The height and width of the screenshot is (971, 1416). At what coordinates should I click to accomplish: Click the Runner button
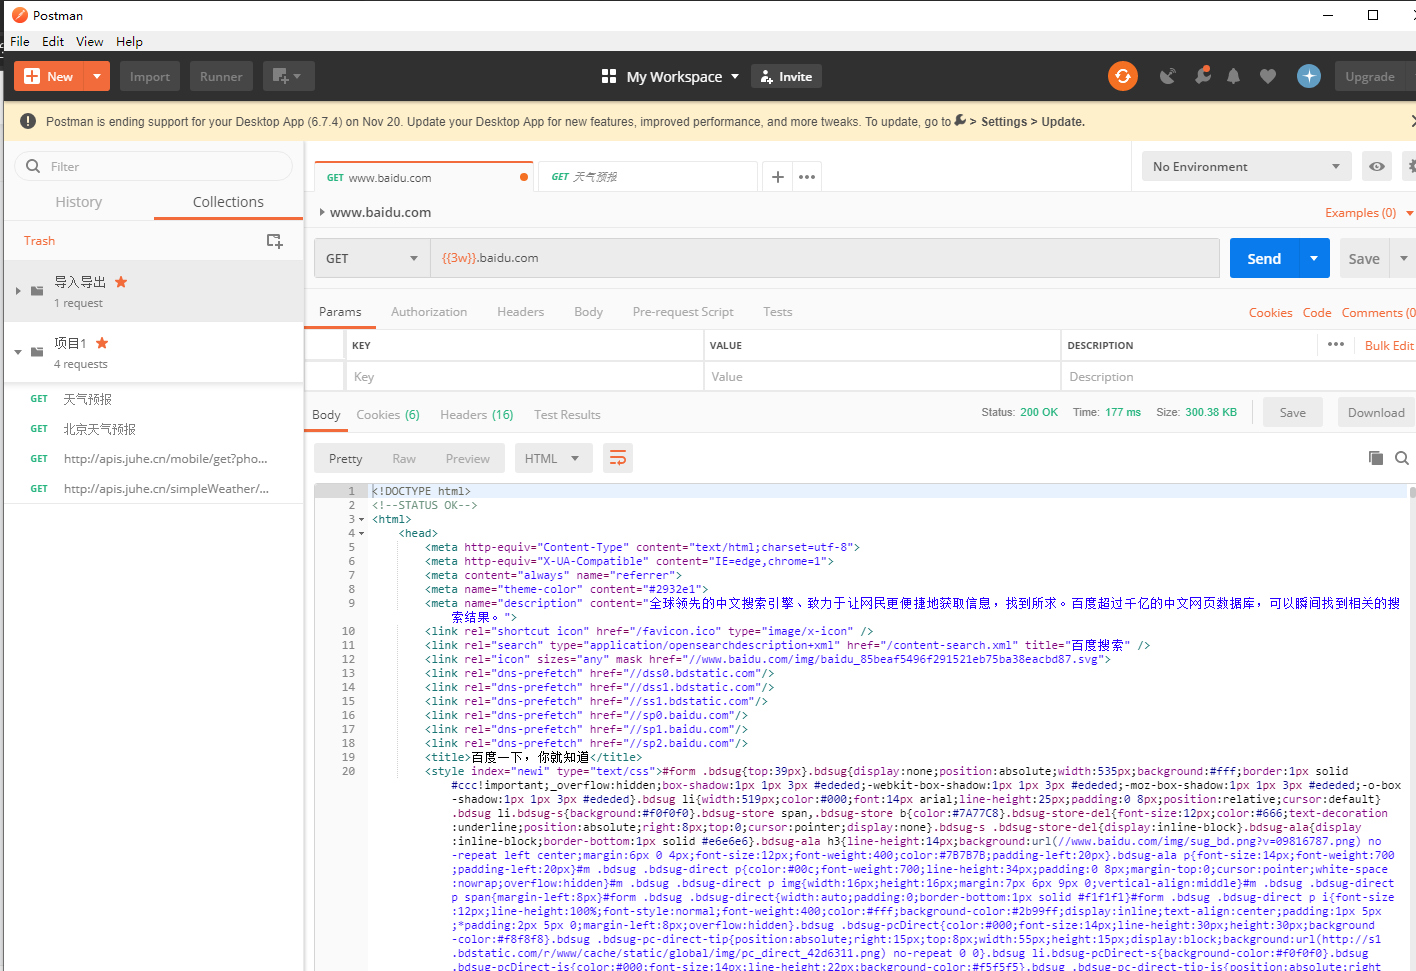pyautogui.click(x=221, y=76)
